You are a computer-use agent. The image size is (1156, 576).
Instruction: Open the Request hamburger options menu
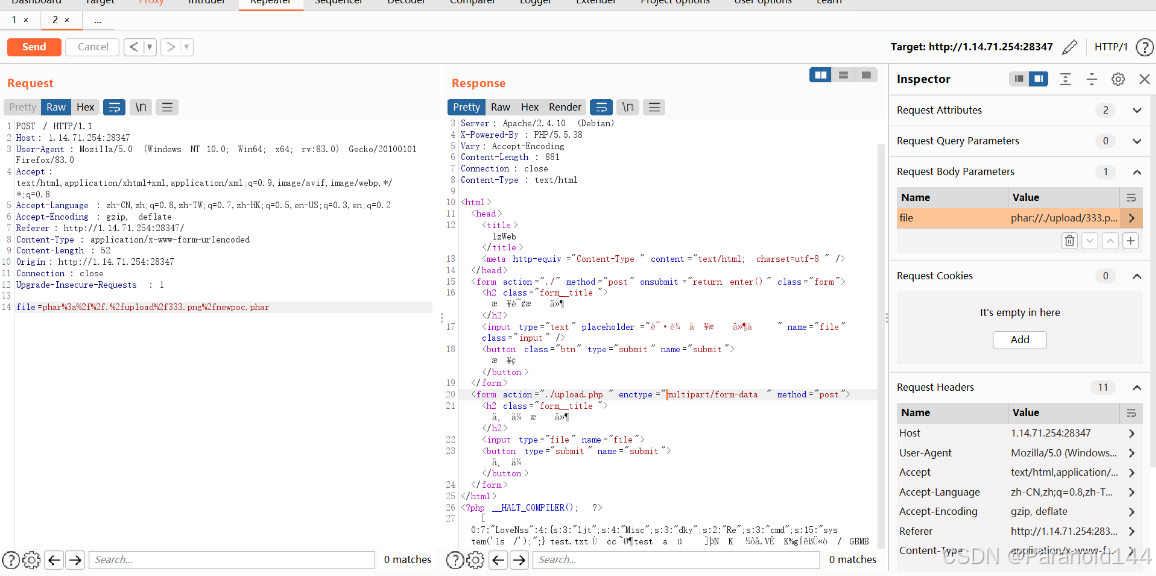[x=167, y=107]
